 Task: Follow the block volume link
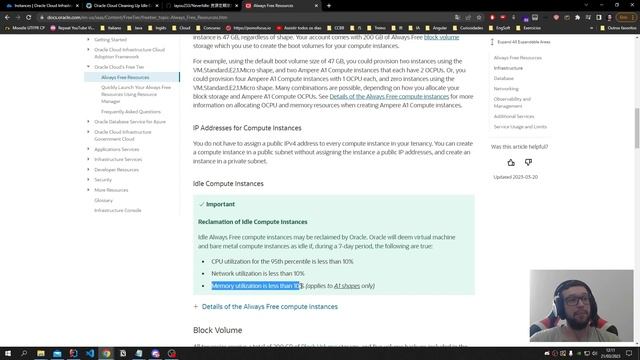(x=441, y=37)
